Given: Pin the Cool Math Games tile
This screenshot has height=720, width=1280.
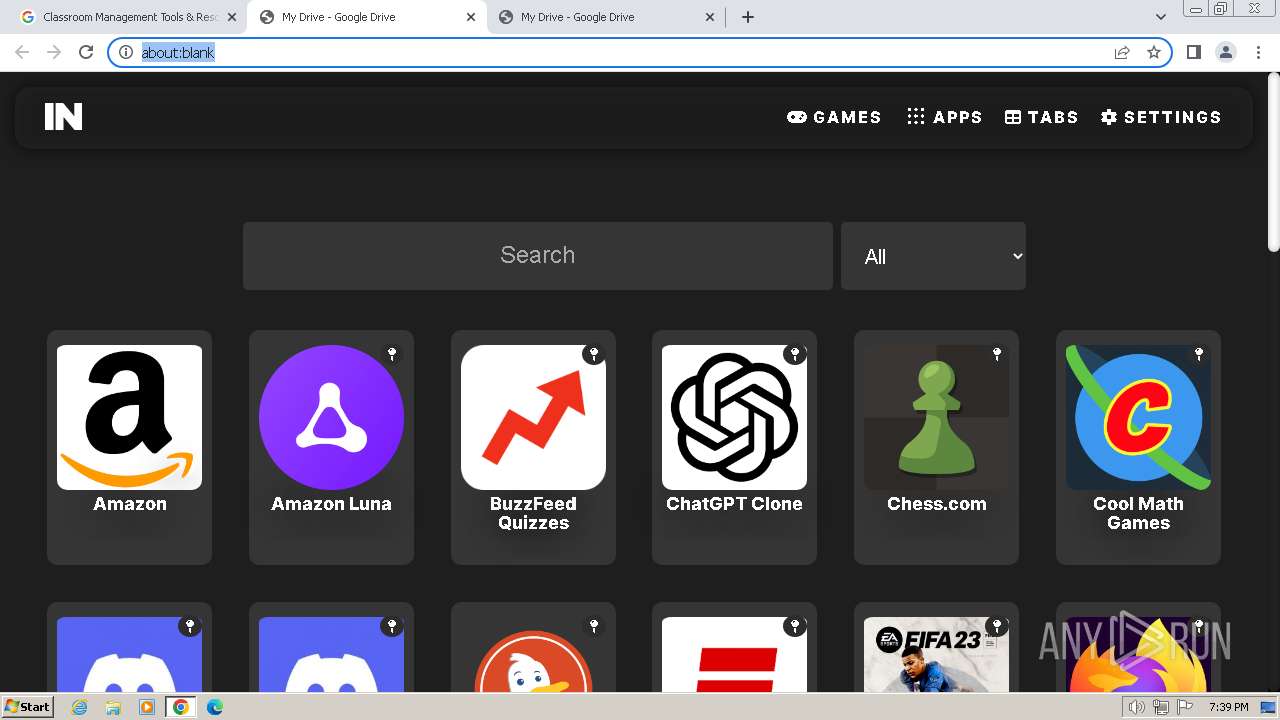Looking at the screenshot, I should 1199,354.
